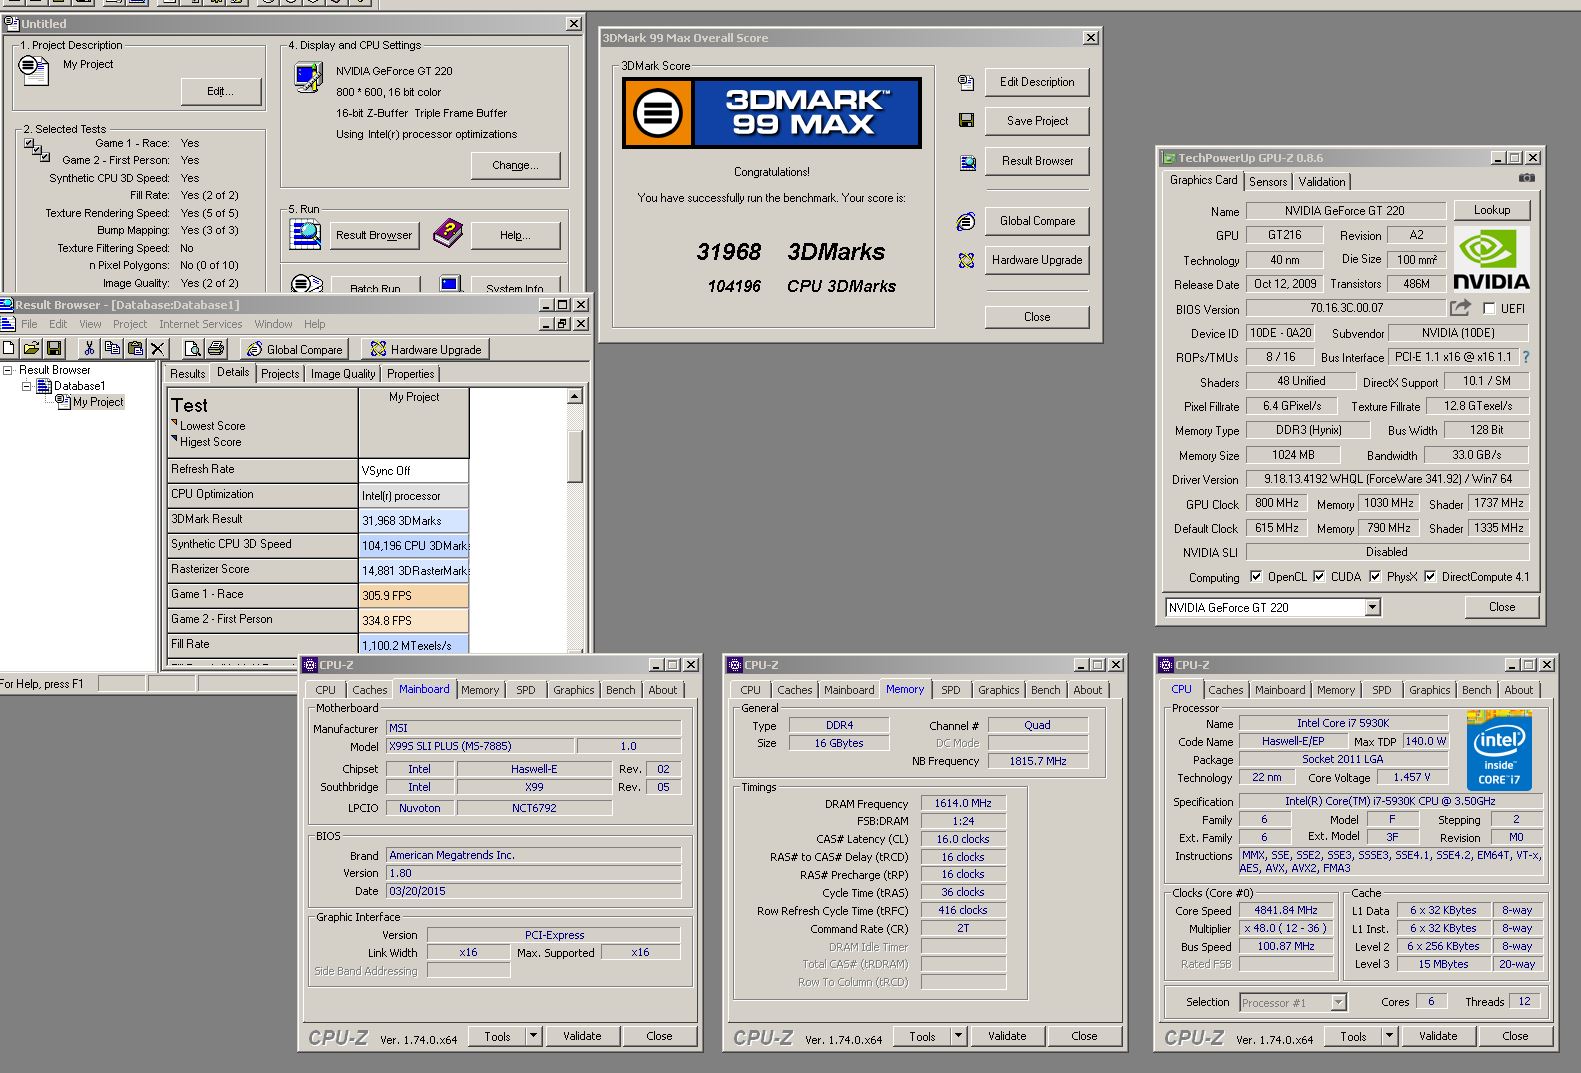1581x1073 pixels.
Task: Click the Edit Description icon in 3DMark score window
Action: point(966,82)
